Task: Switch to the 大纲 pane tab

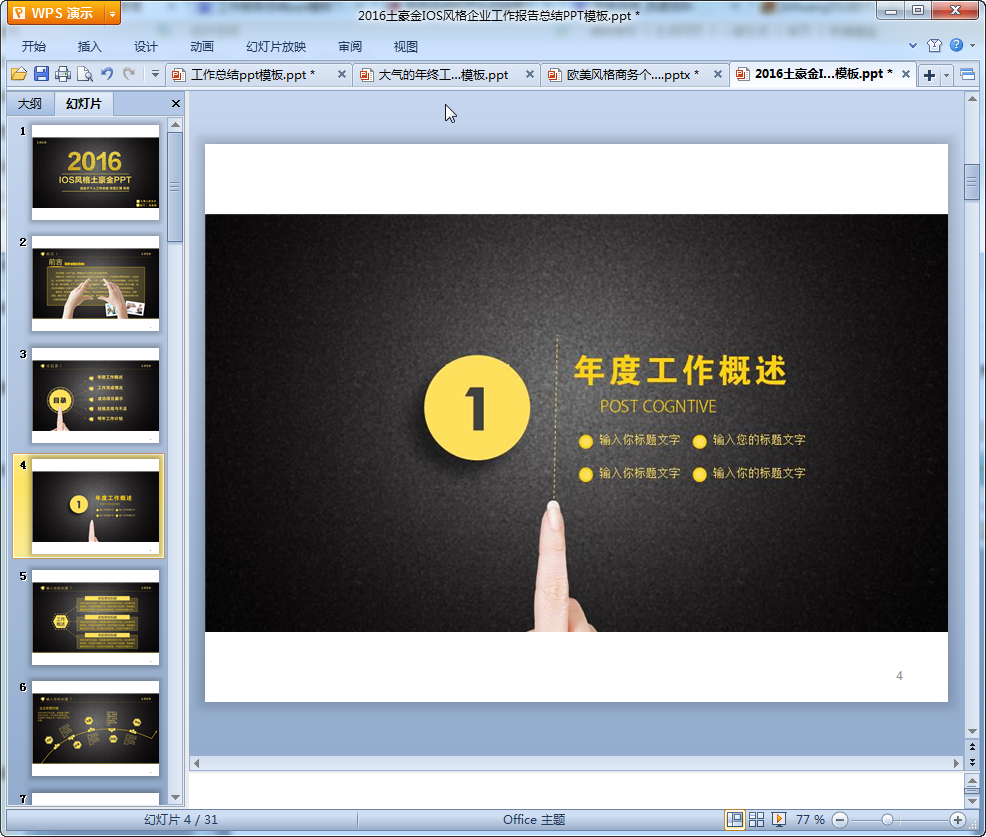Action: coord(30,104)
